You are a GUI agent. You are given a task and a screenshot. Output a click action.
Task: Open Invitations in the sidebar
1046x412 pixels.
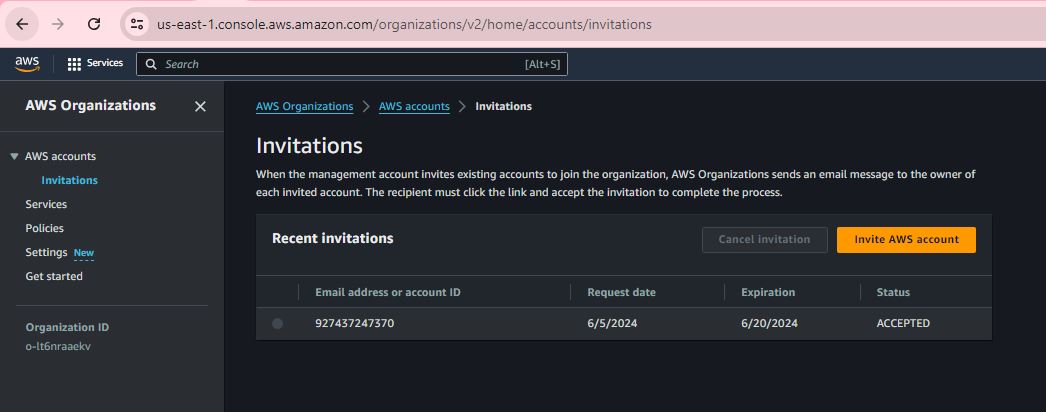69,181
